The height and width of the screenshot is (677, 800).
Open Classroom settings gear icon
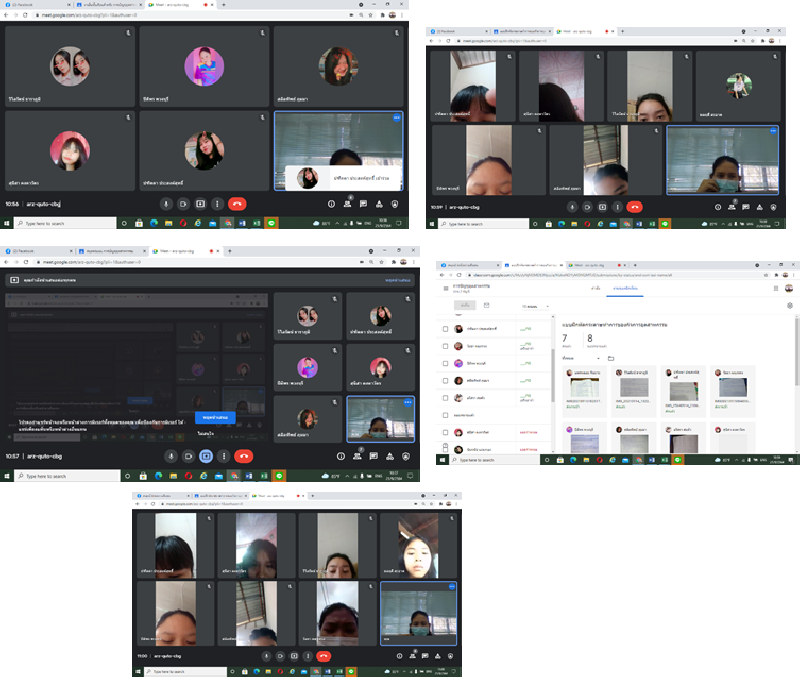click(790, 305)
